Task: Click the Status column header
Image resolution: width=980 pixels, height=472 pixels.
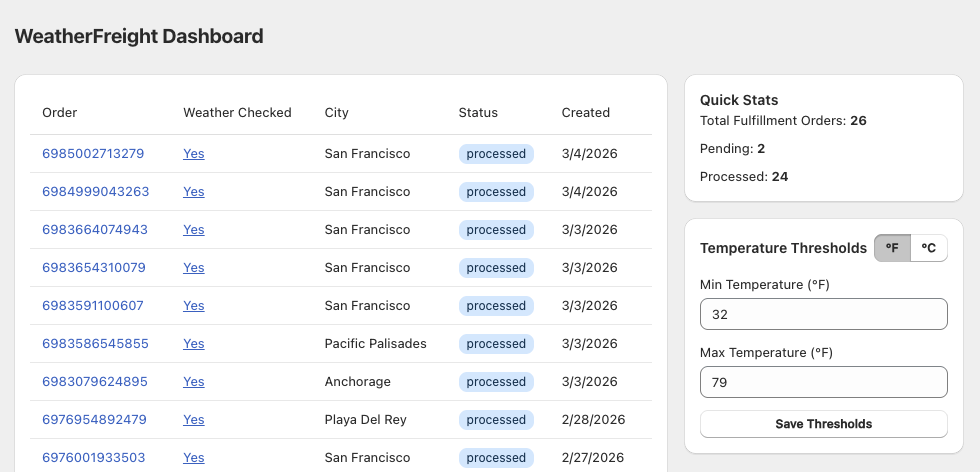Action: coord(478,113)
